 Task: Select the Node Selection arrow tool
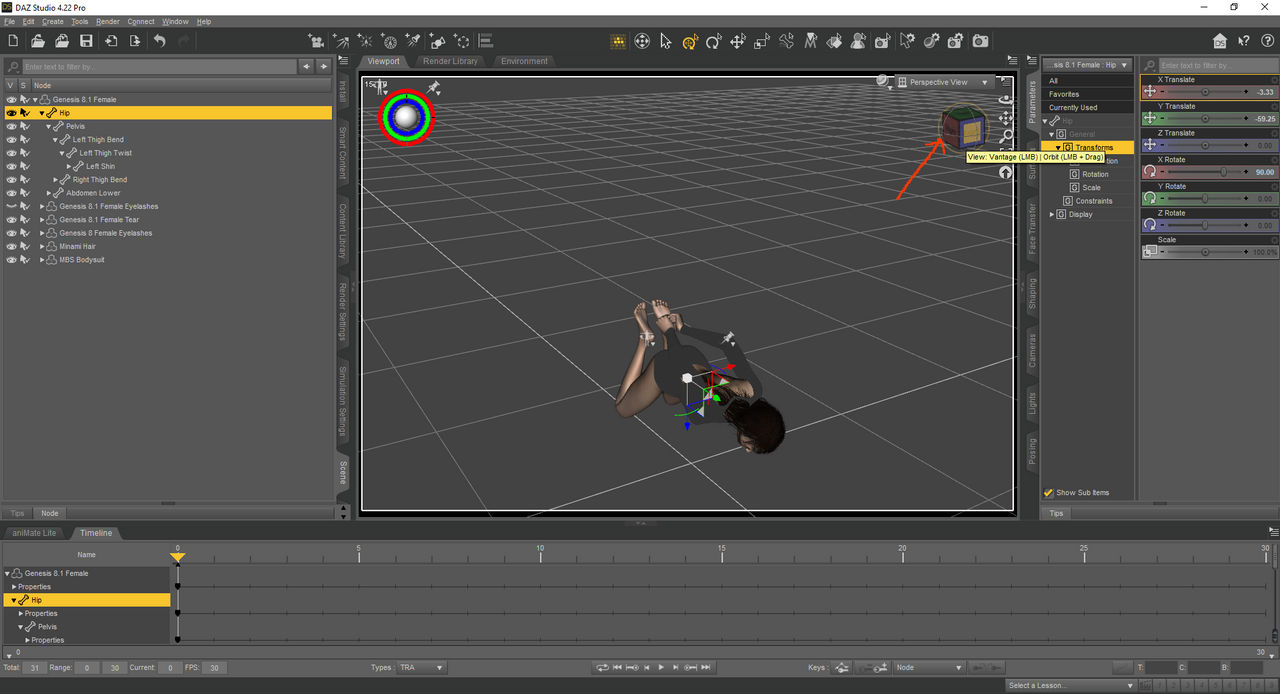(x=666, y=41)
